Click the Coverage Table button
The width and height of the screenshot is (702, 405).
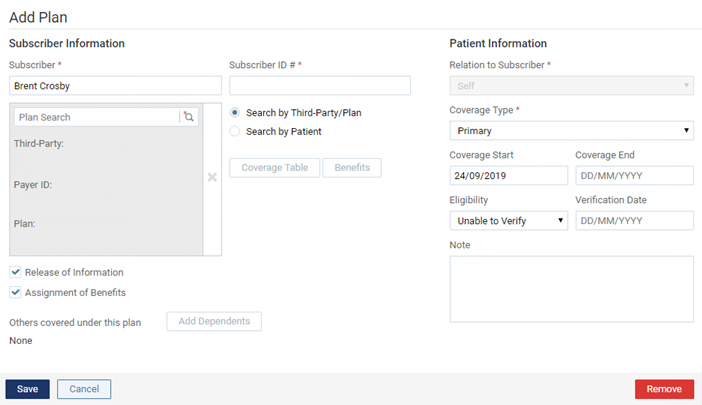(x=275, y=168)
